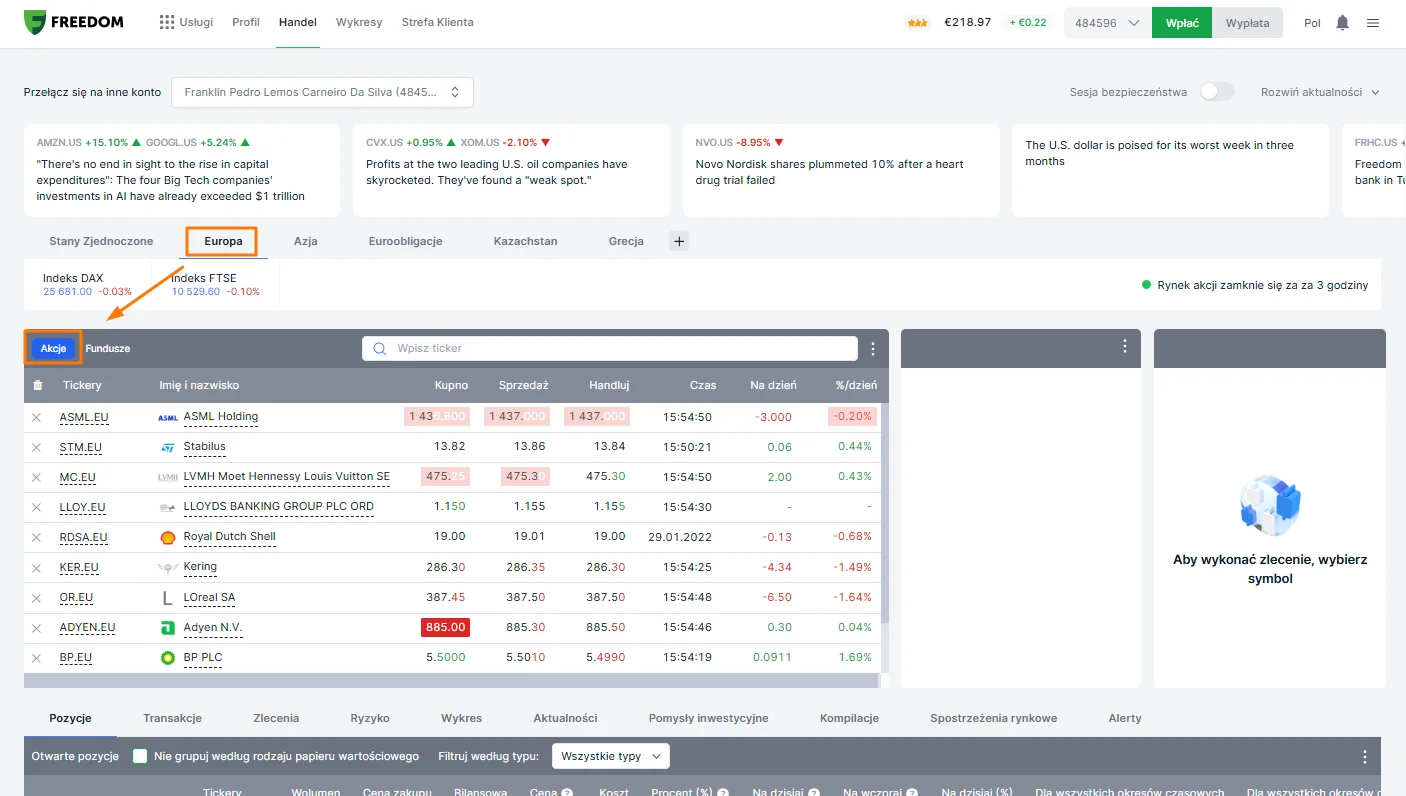1406x796 pixels.
Task: Open the Ryzyko tab
Action: tap(370, 718)
